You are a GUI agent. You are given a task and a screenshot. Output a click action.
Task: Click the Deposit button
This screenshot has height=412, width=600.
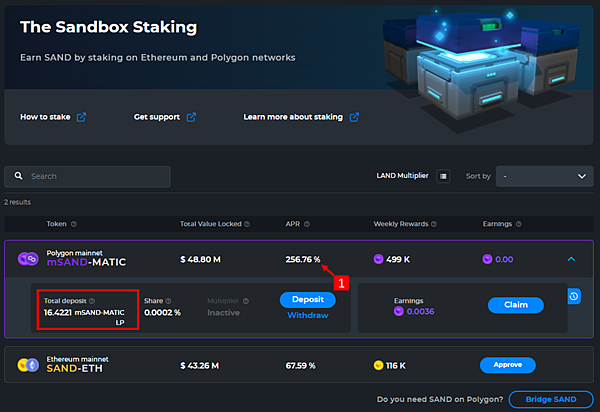tap(308, 300)
